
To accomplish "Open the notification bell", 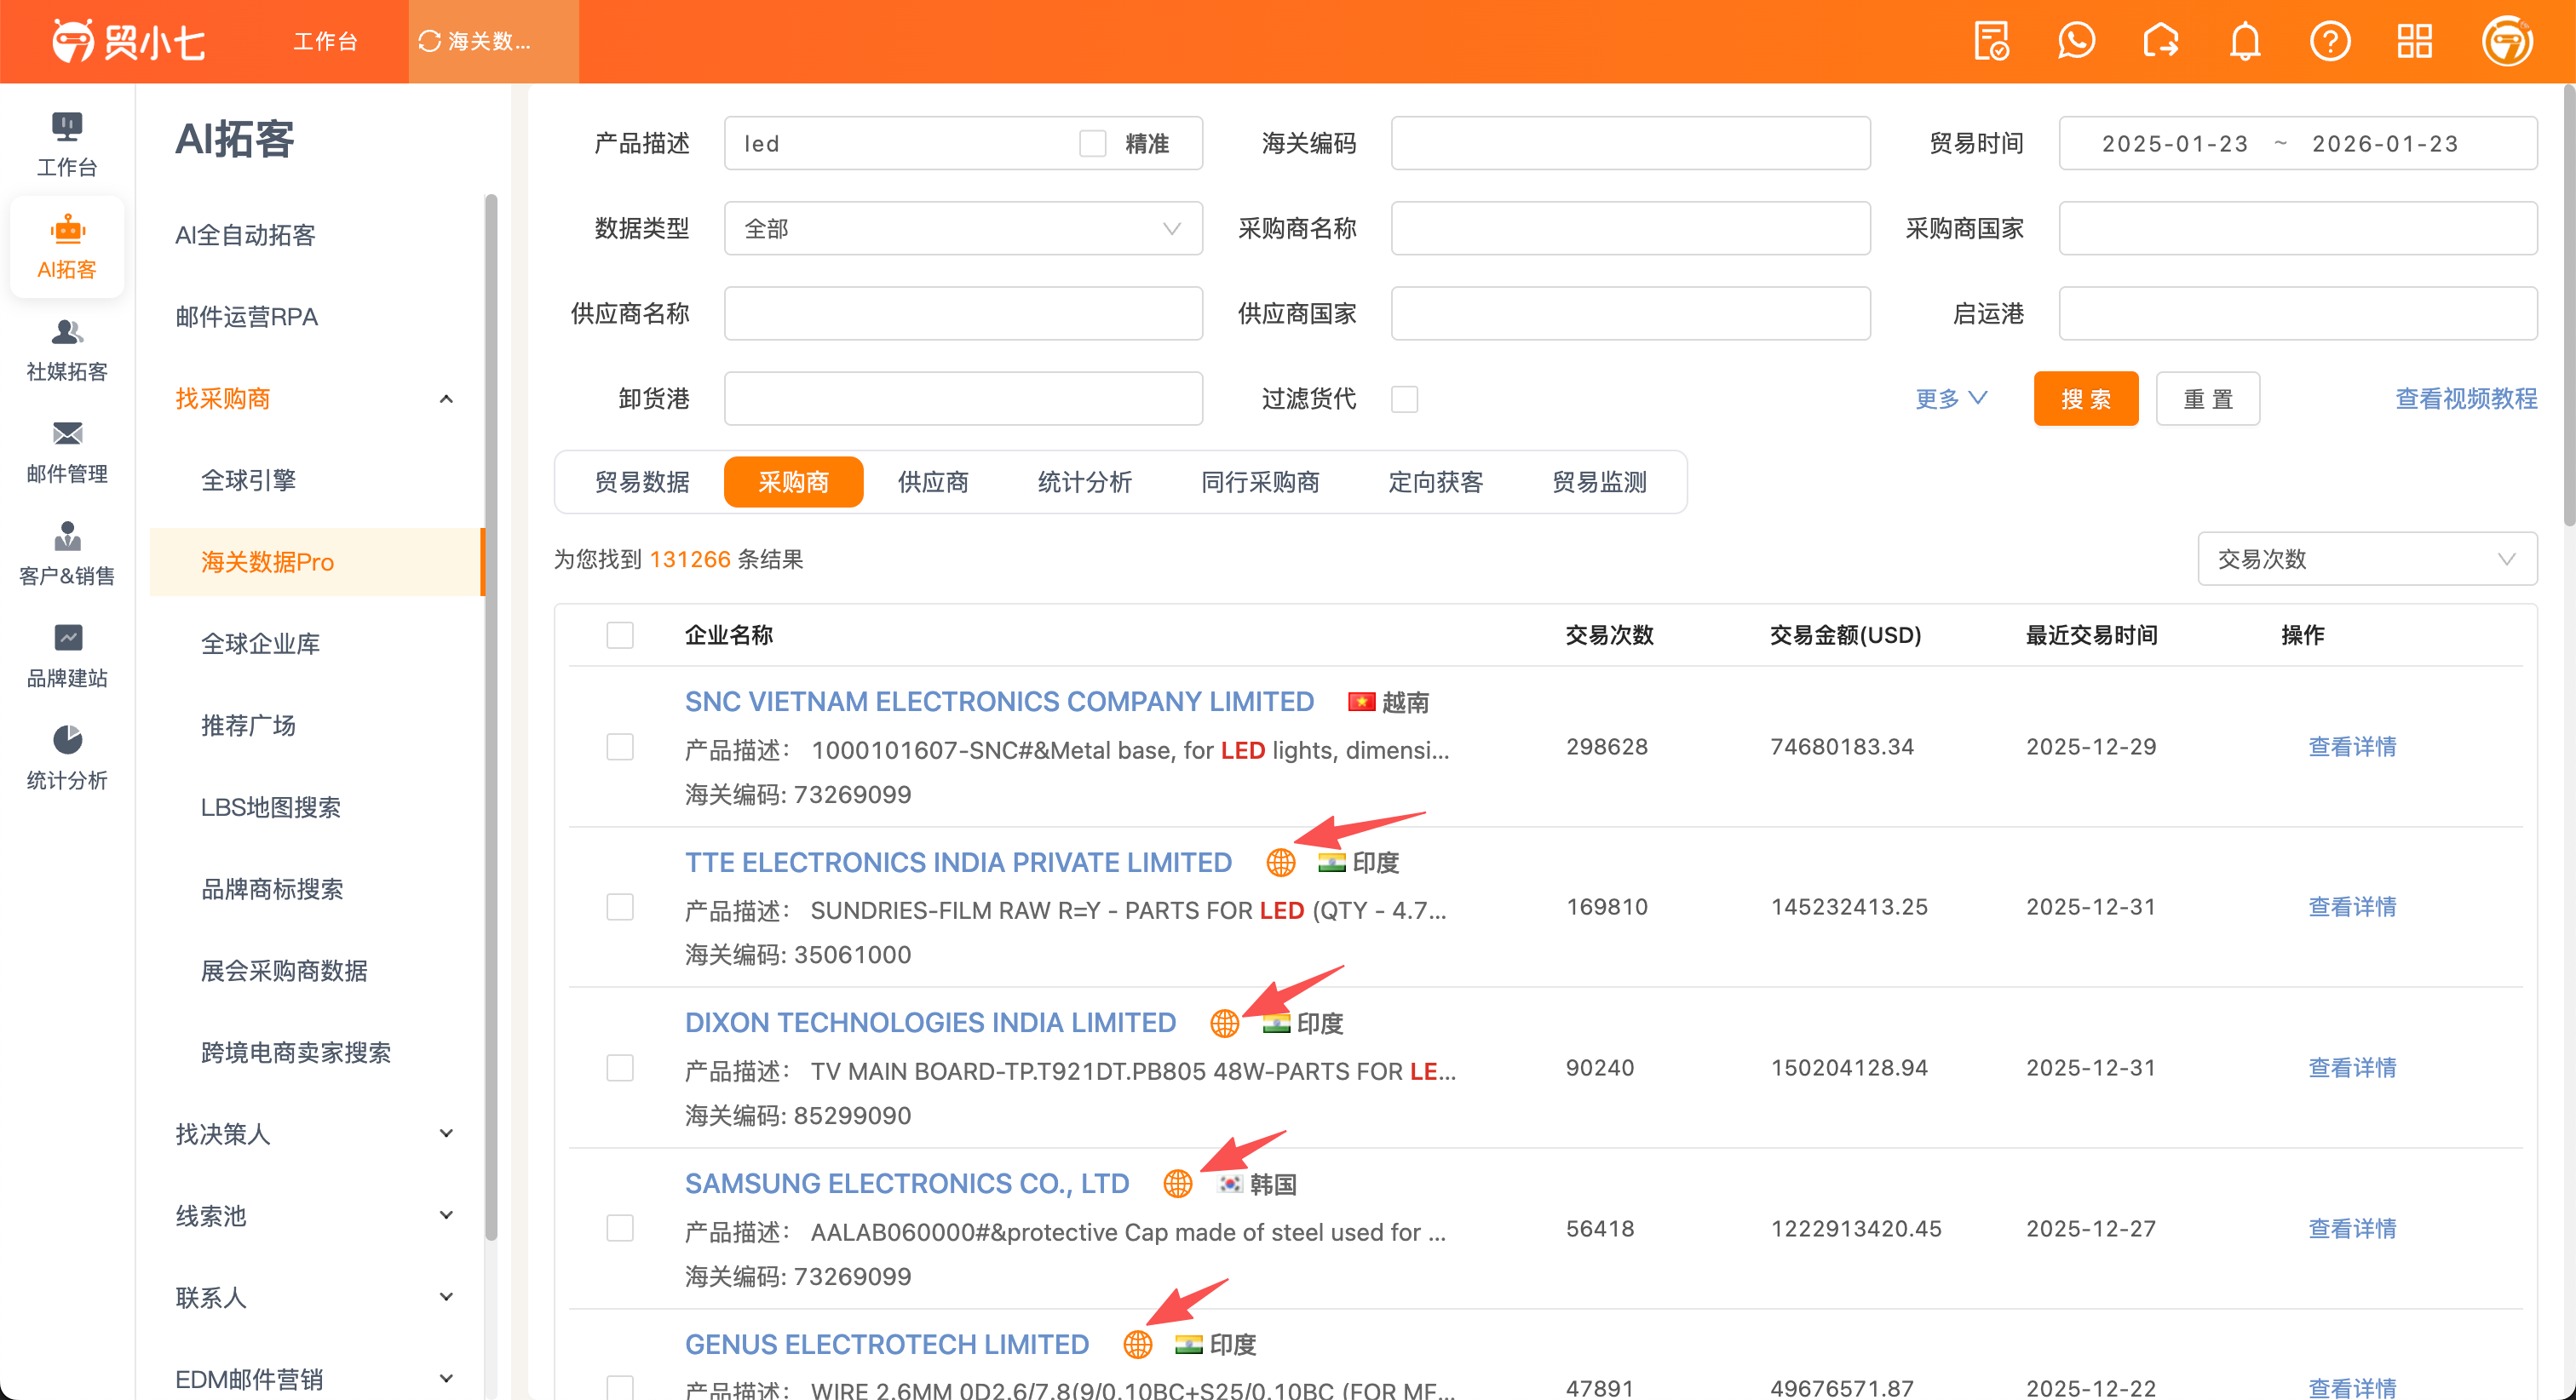I will click(x=2245, y=41).
